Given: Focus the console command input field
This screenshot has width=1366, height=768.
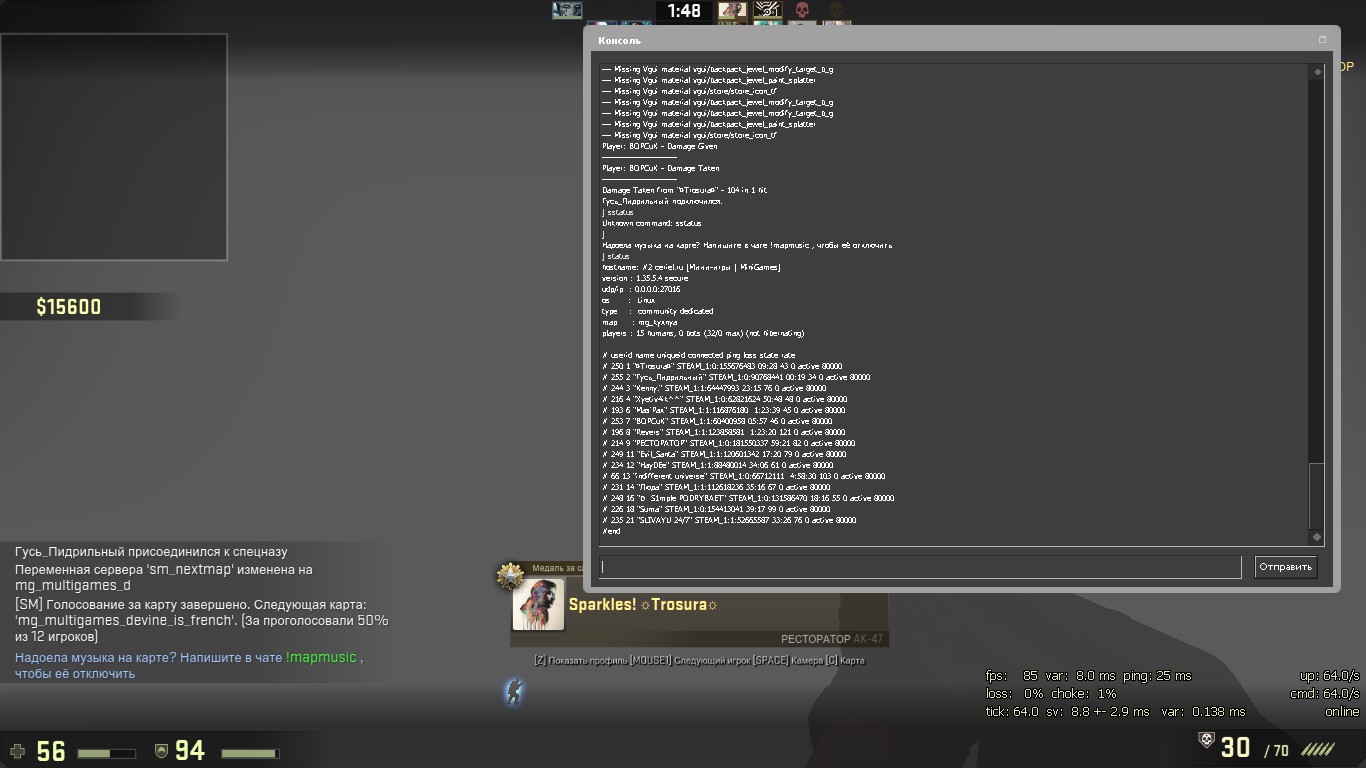Looking at the screenshot, I should pyautogui.click(x=919, y=567).
